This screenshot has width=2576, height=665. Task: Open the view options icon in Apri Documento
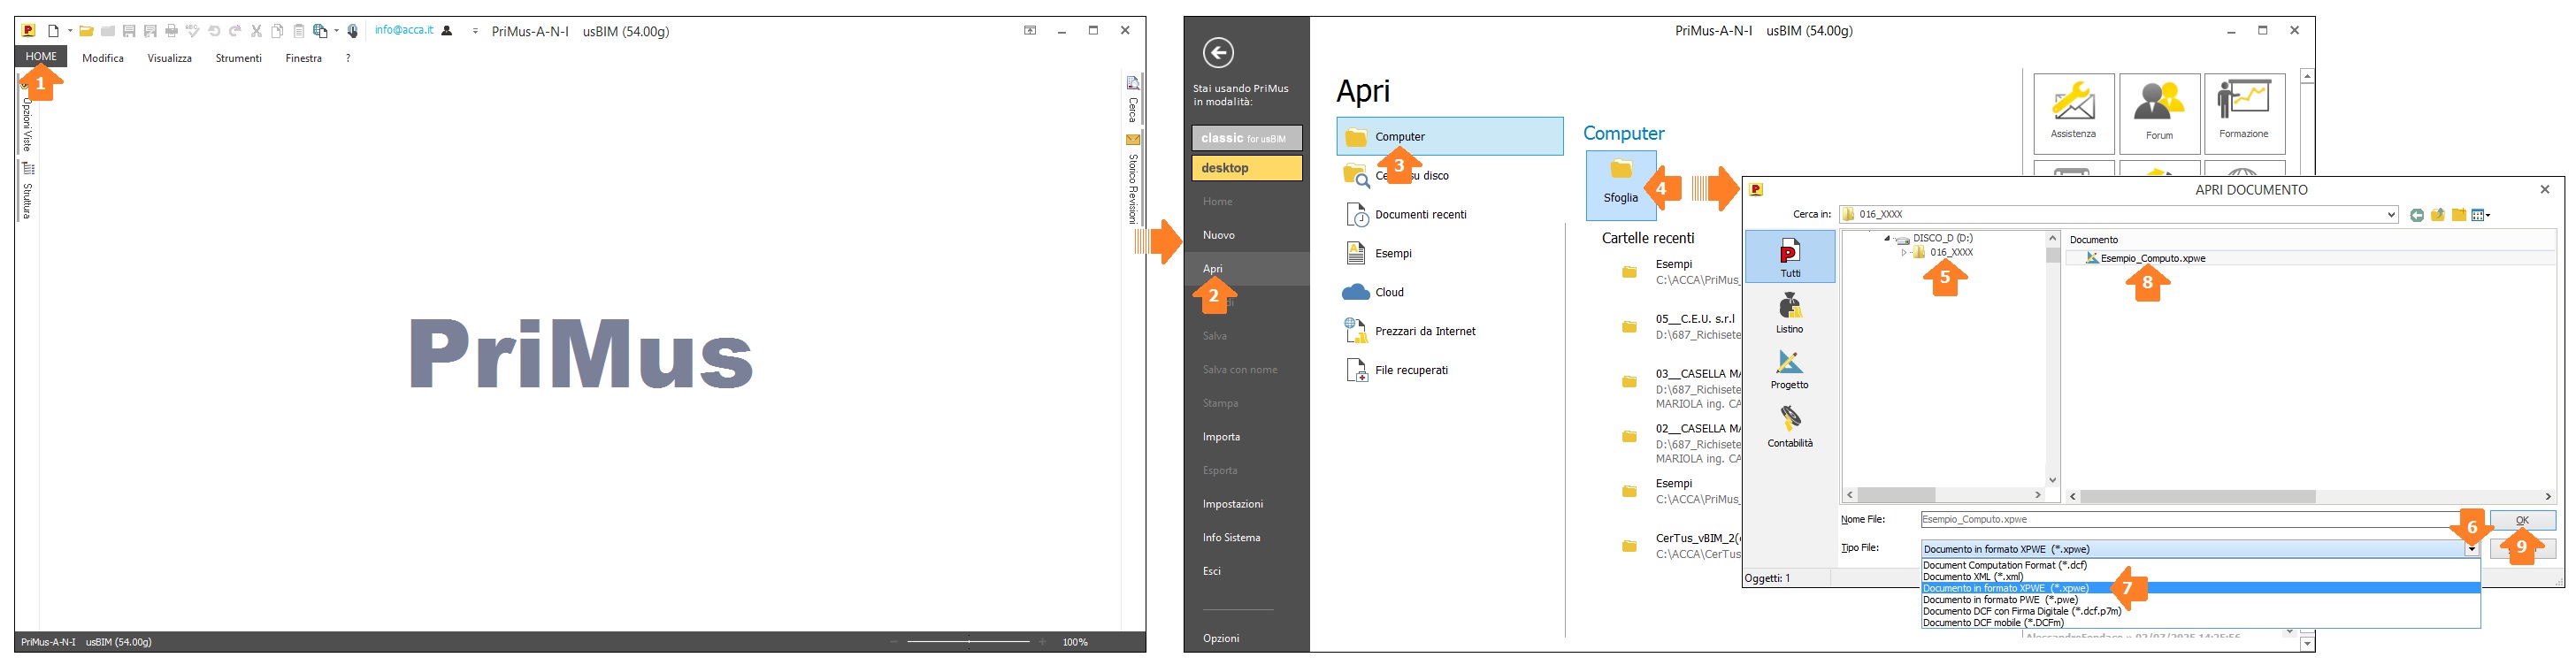pos(2480,215)
